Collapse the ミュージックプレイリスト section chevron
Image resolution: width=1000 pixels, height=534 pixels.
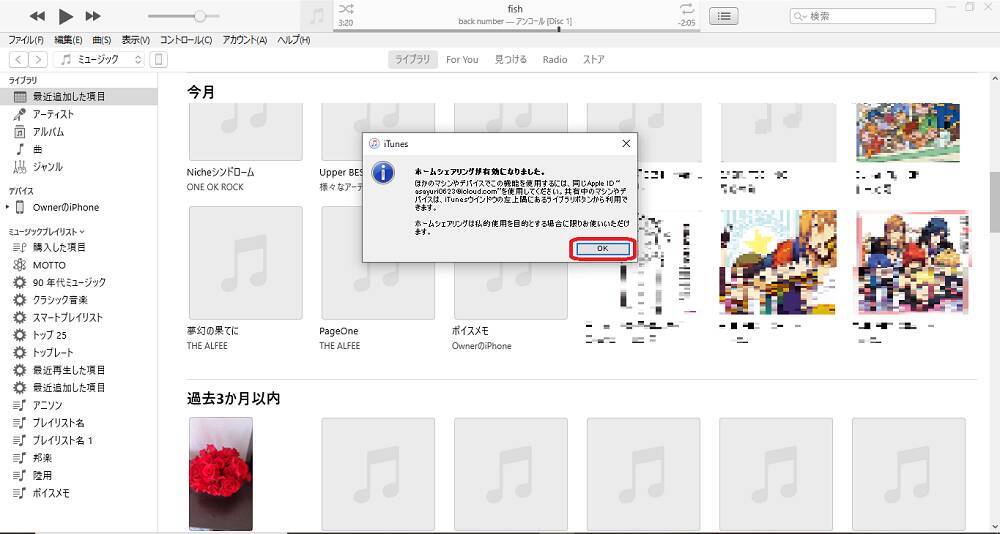click(x=82, y=232)
